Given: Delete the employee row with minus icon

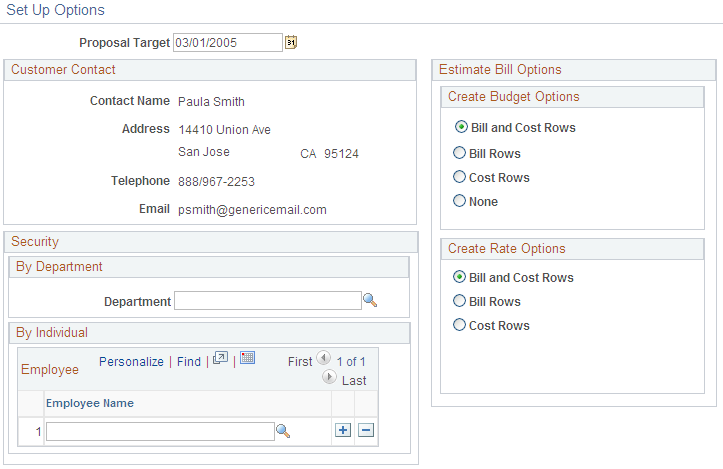Looking at the screenshot, I should click(x=366, y=430).
